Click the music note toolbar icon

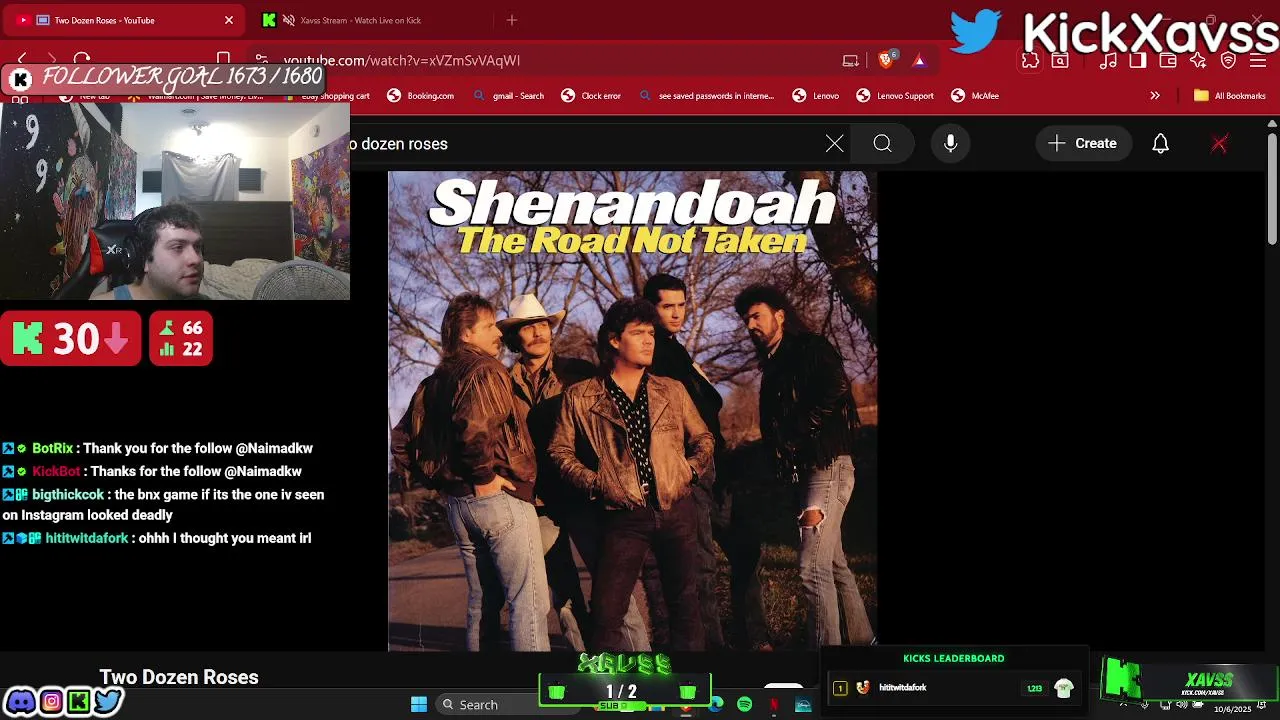click(1108, 61)
